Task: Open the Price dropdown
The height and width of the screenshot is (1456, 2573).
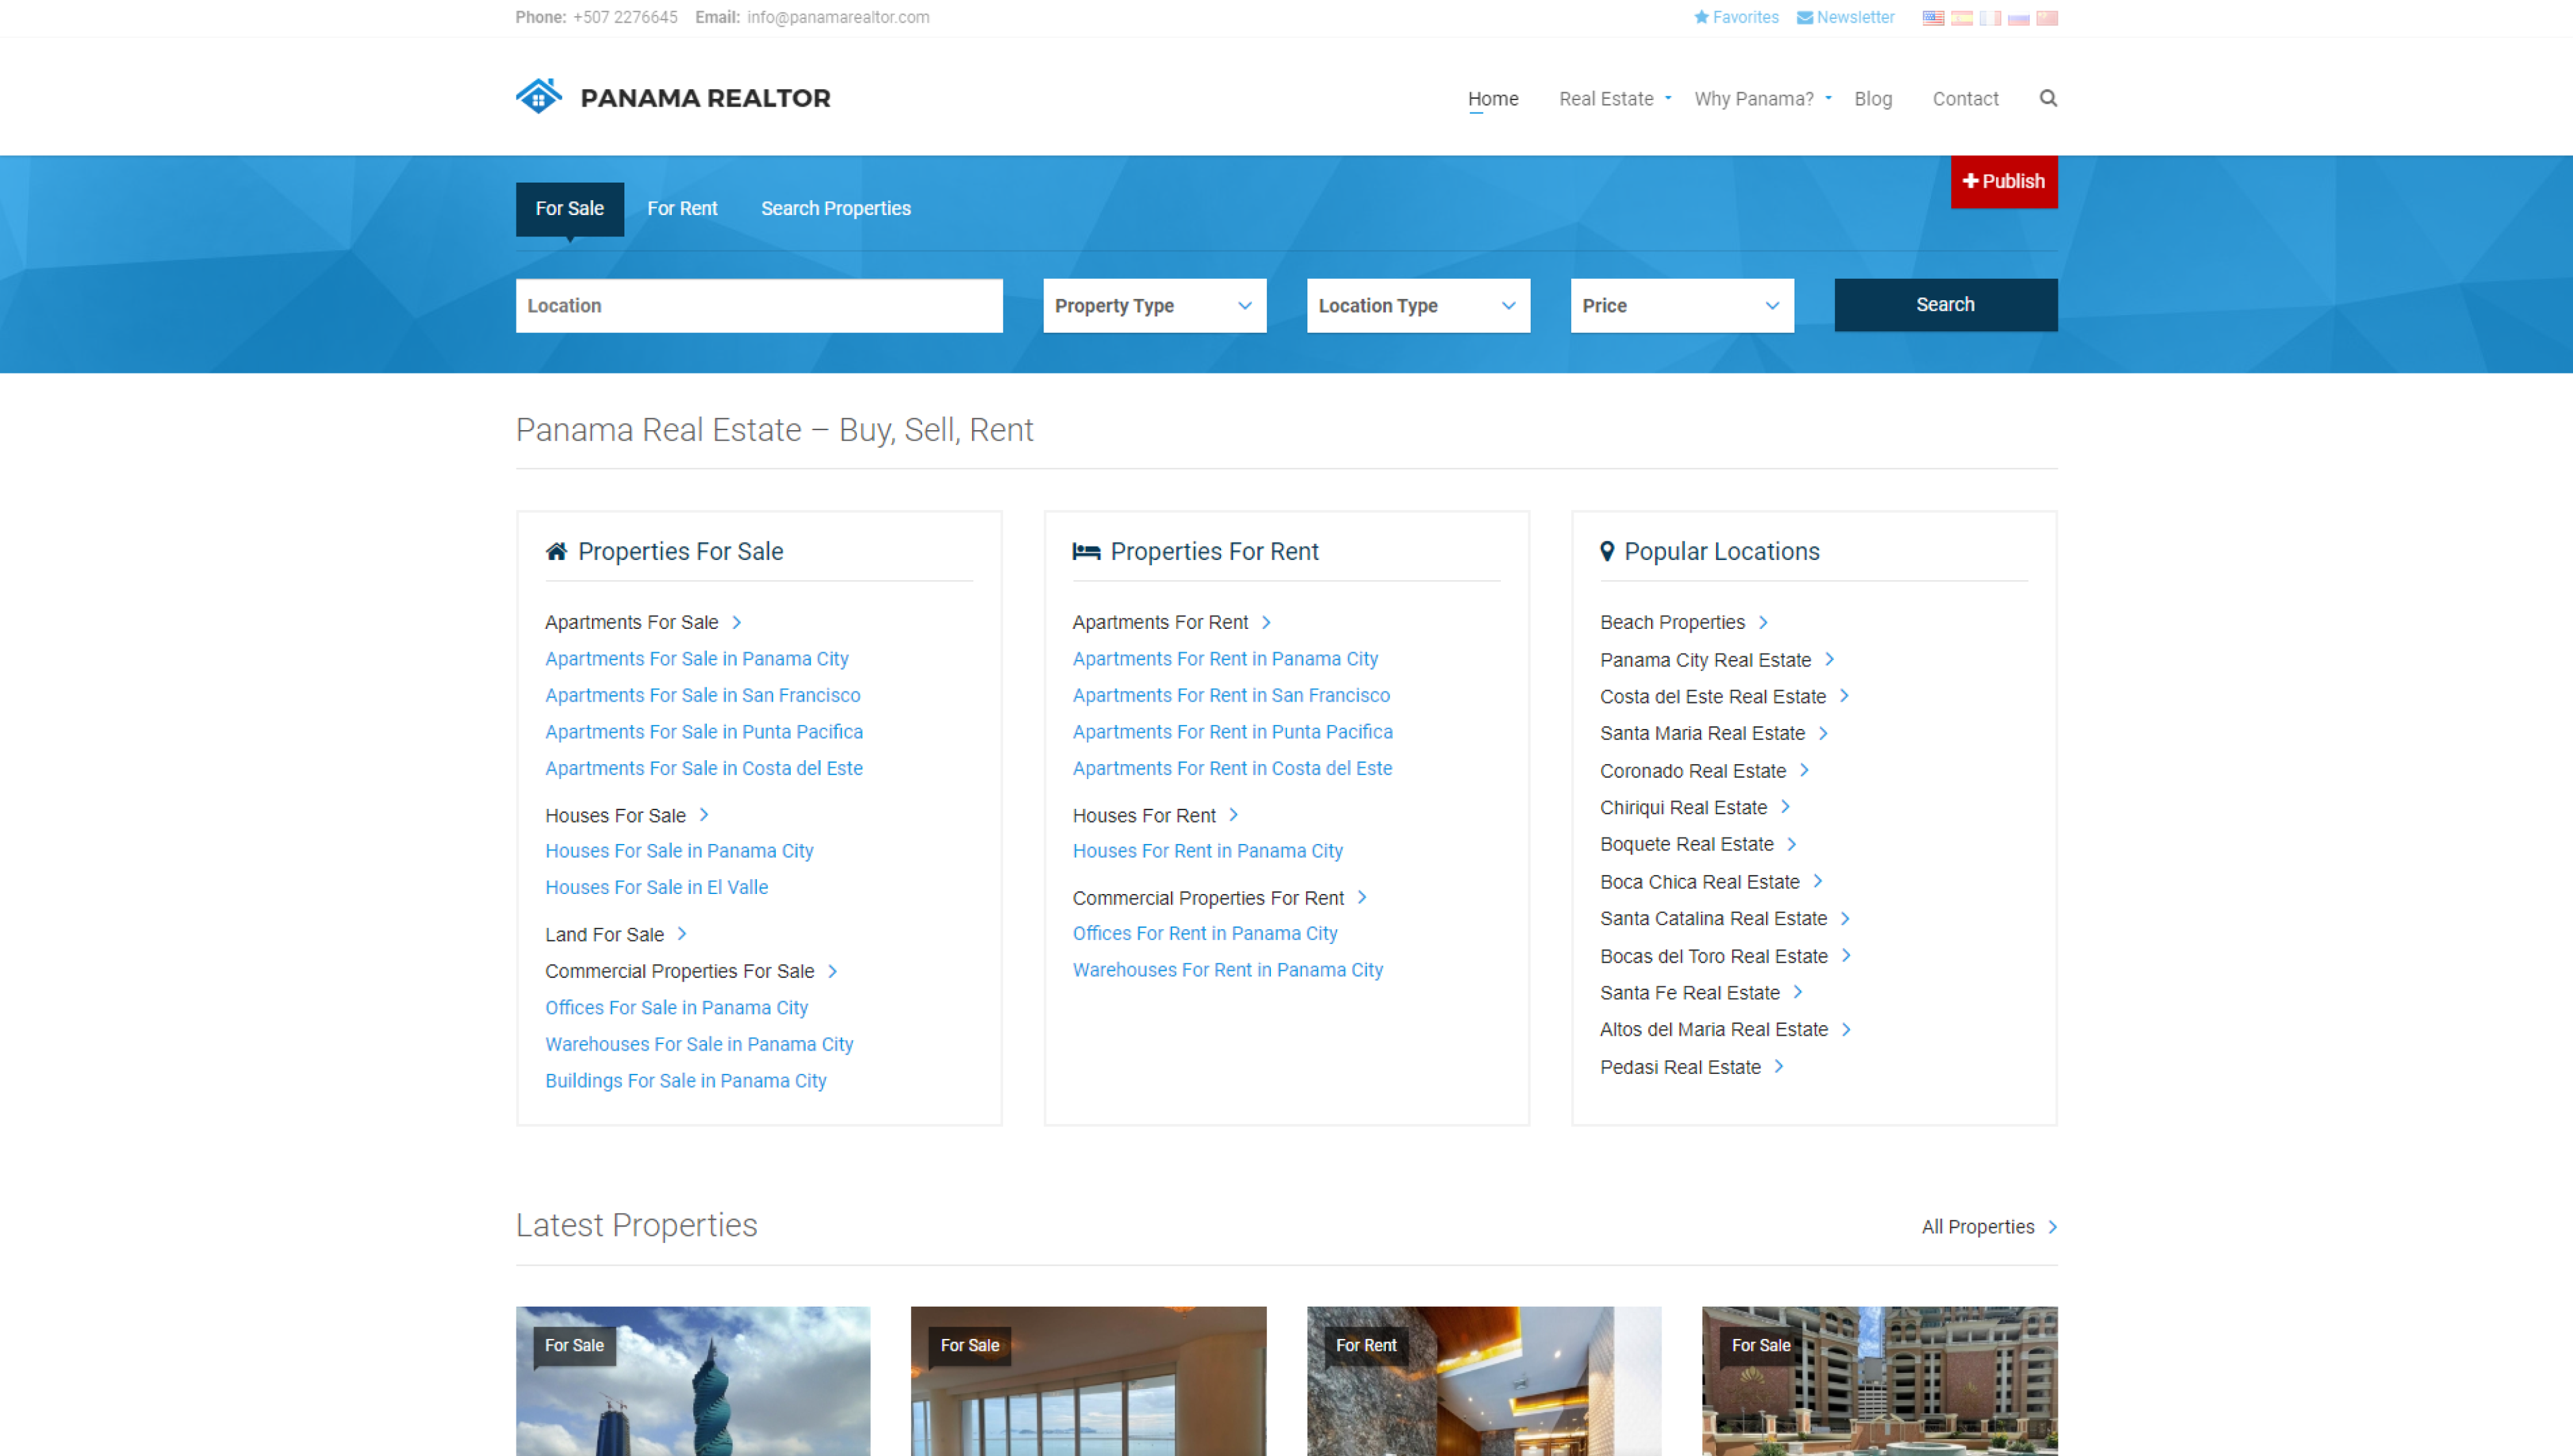Action: pos(1681,305)
